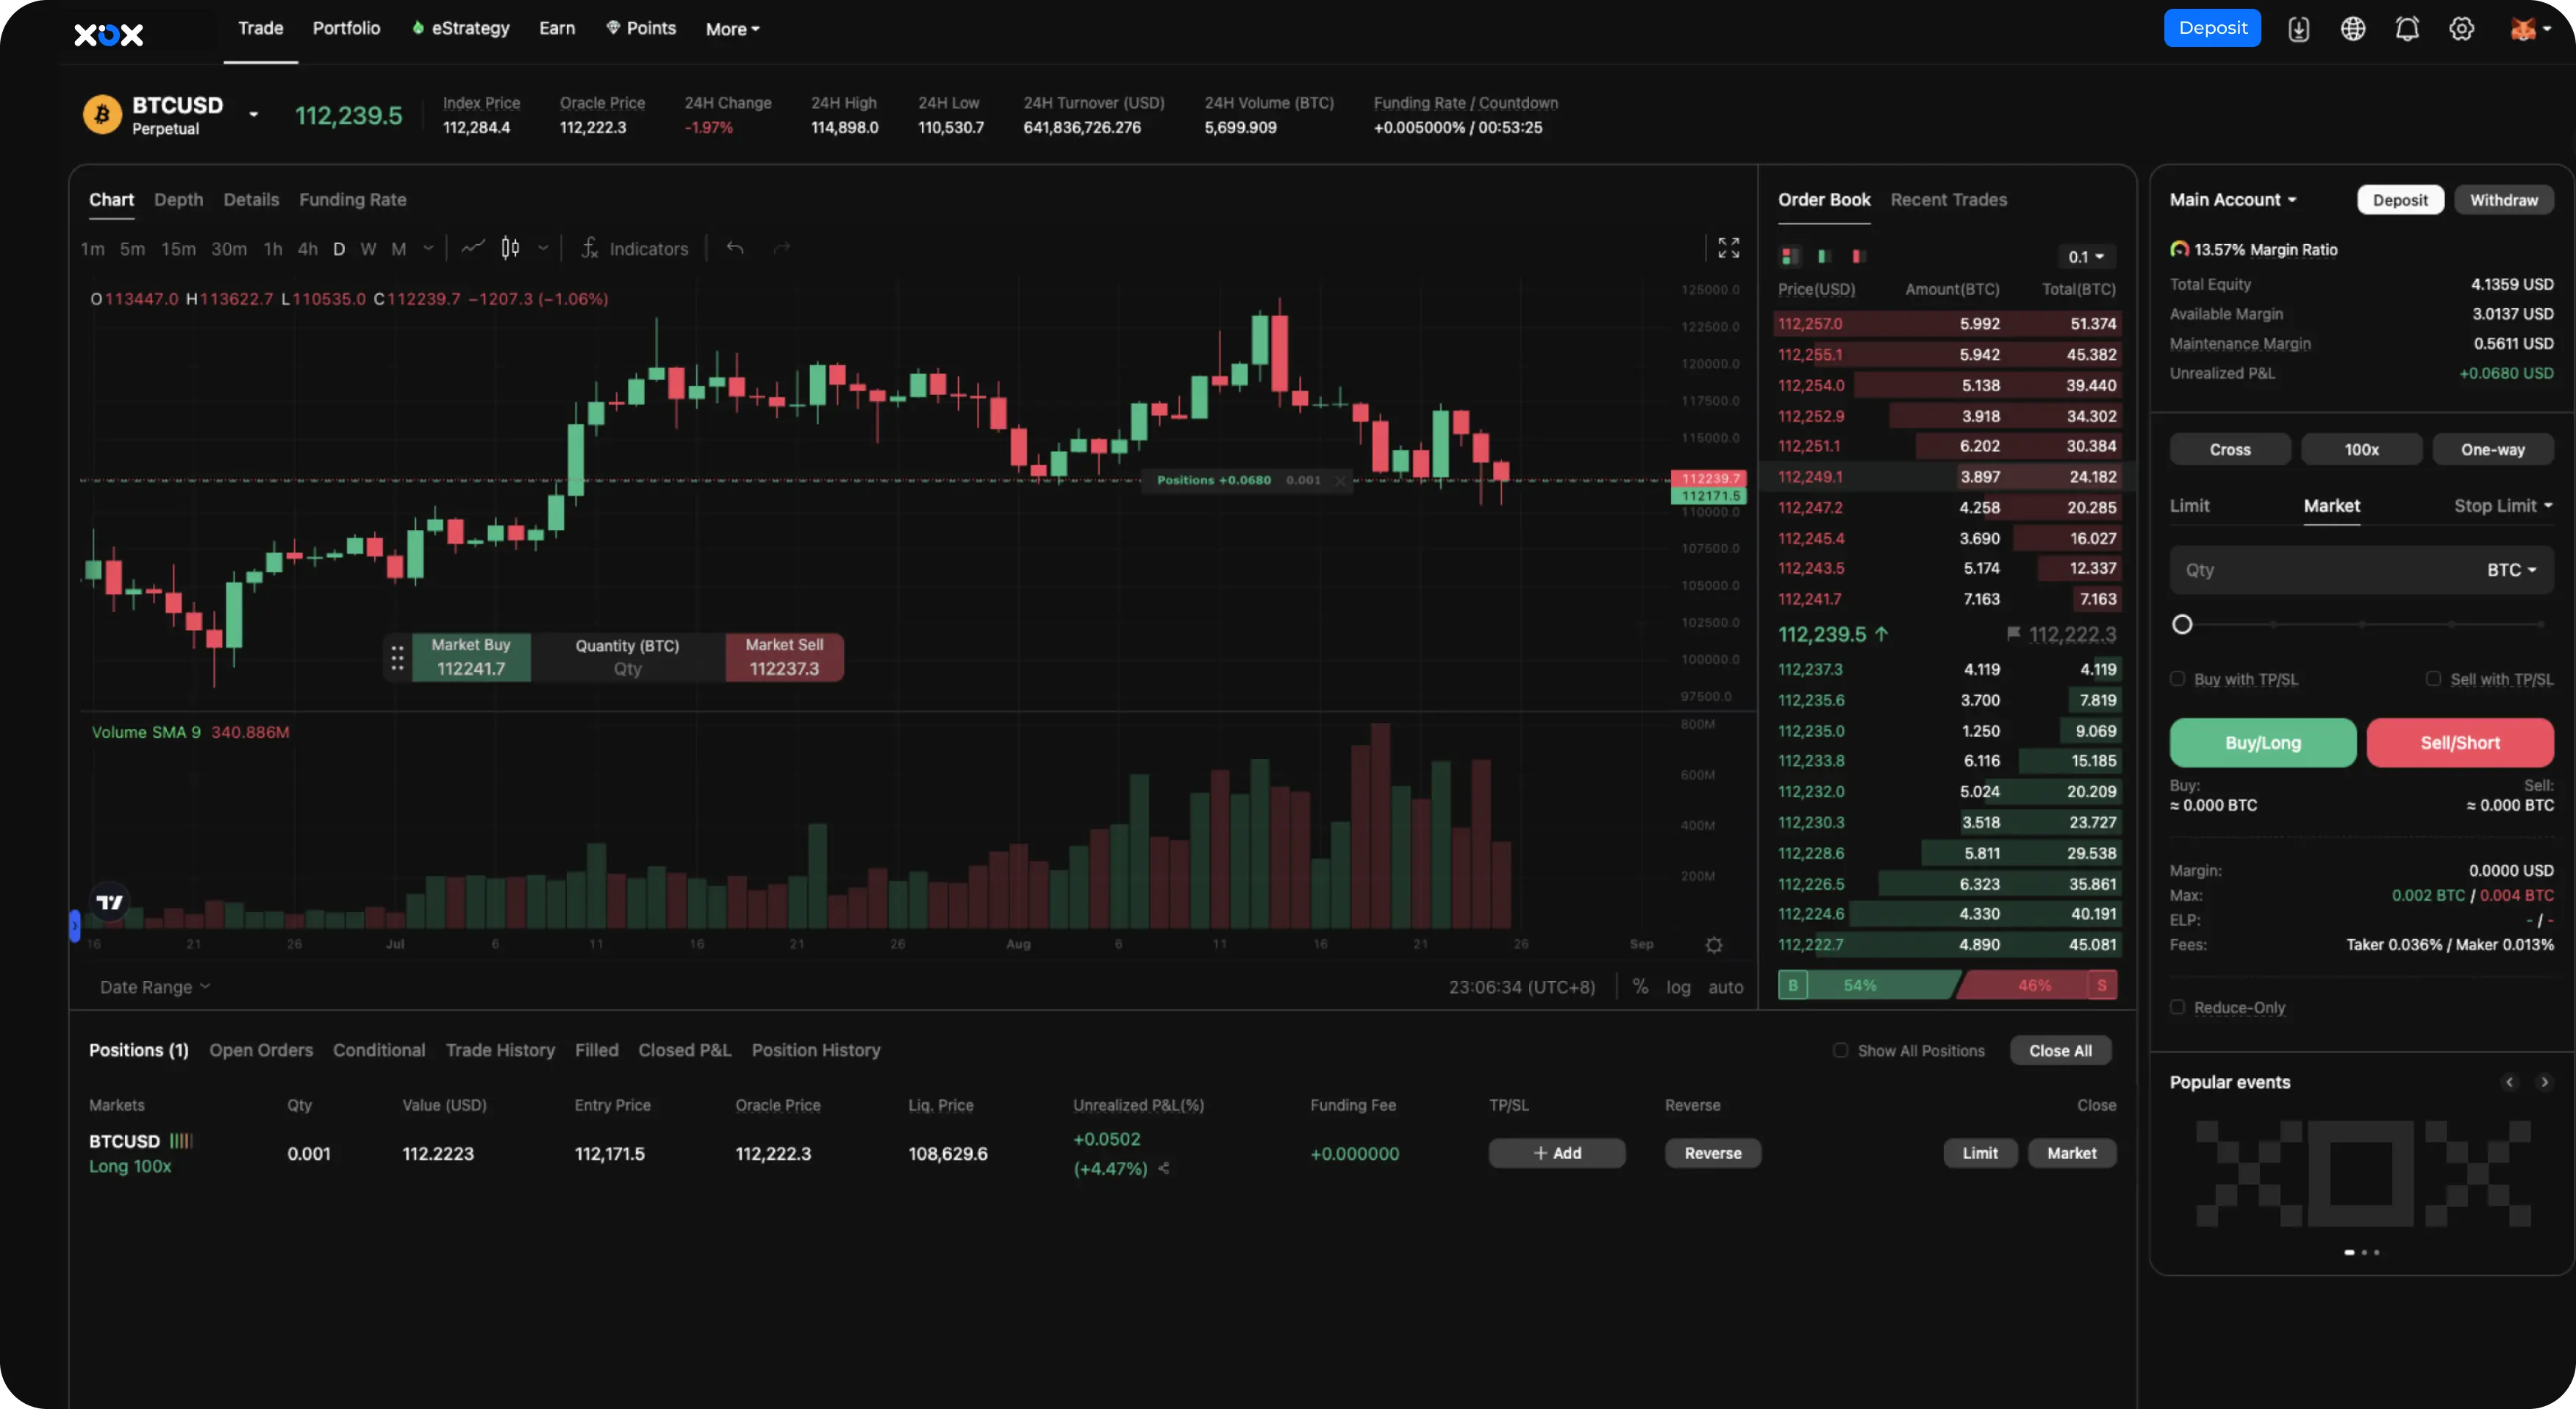
Task: Click the undo arrow on chart toolbar
Action: [x=736, y=248]
